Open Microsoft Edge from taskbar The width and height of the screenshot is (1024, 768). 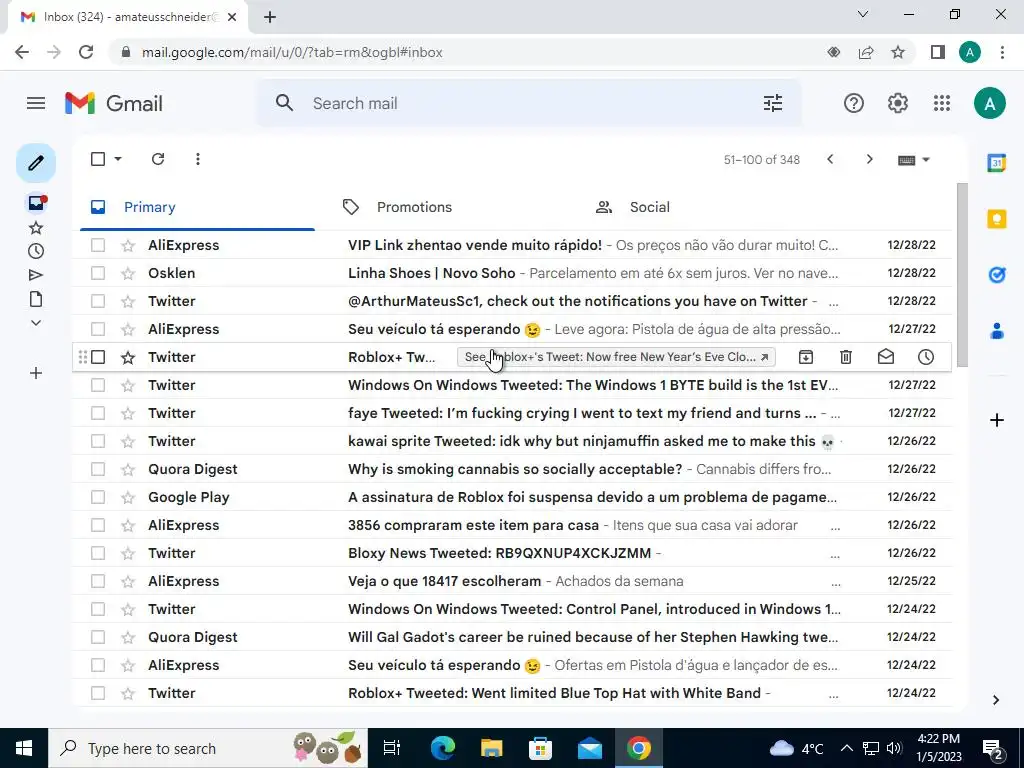[442, 748]
